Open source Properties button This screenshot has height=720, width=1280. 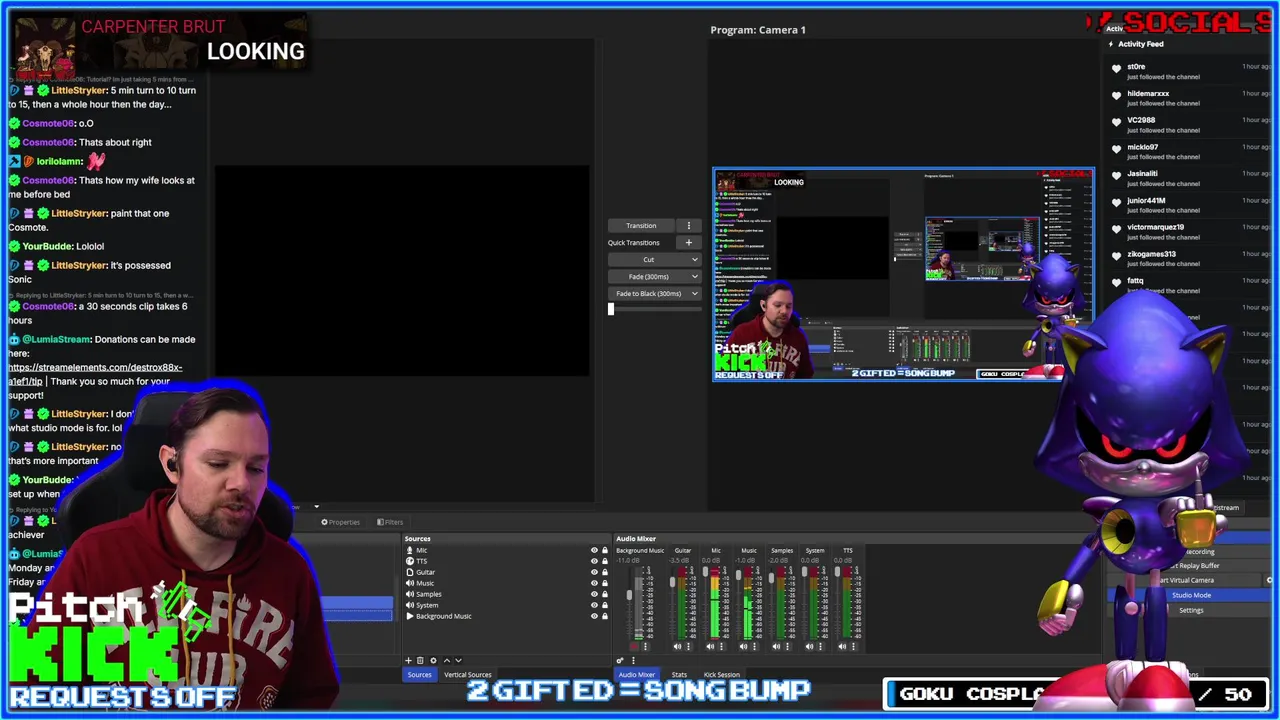(341, 522)
